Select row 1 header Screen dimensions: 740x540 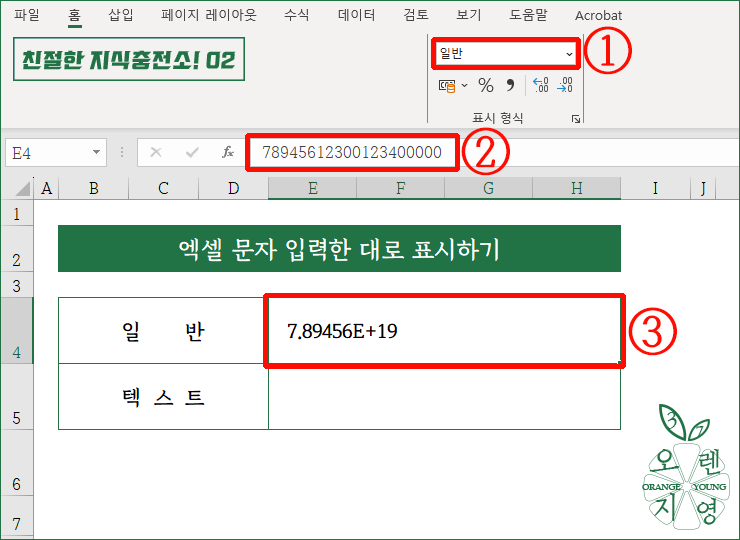tap(17, 213)
